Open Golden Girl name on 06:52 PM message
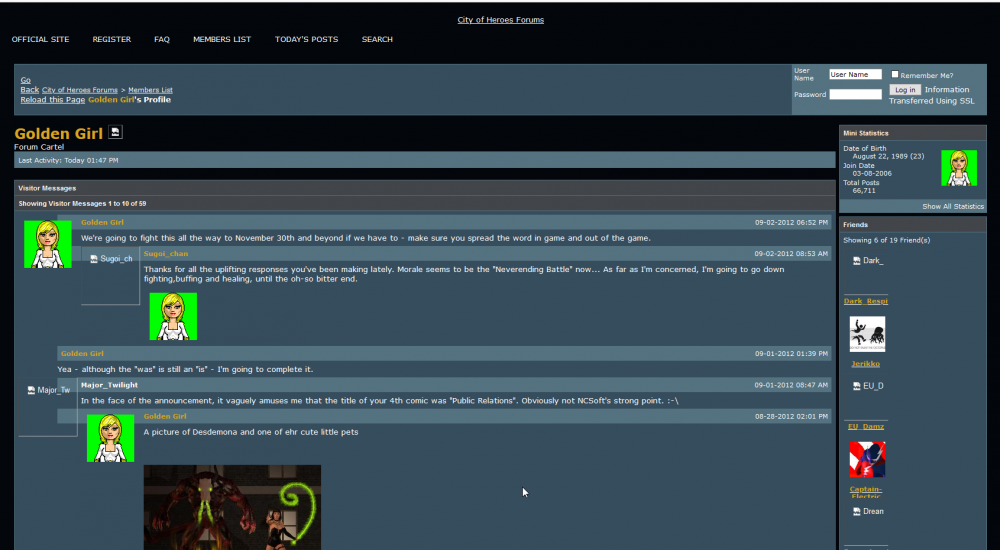 [x=103, y=223]
